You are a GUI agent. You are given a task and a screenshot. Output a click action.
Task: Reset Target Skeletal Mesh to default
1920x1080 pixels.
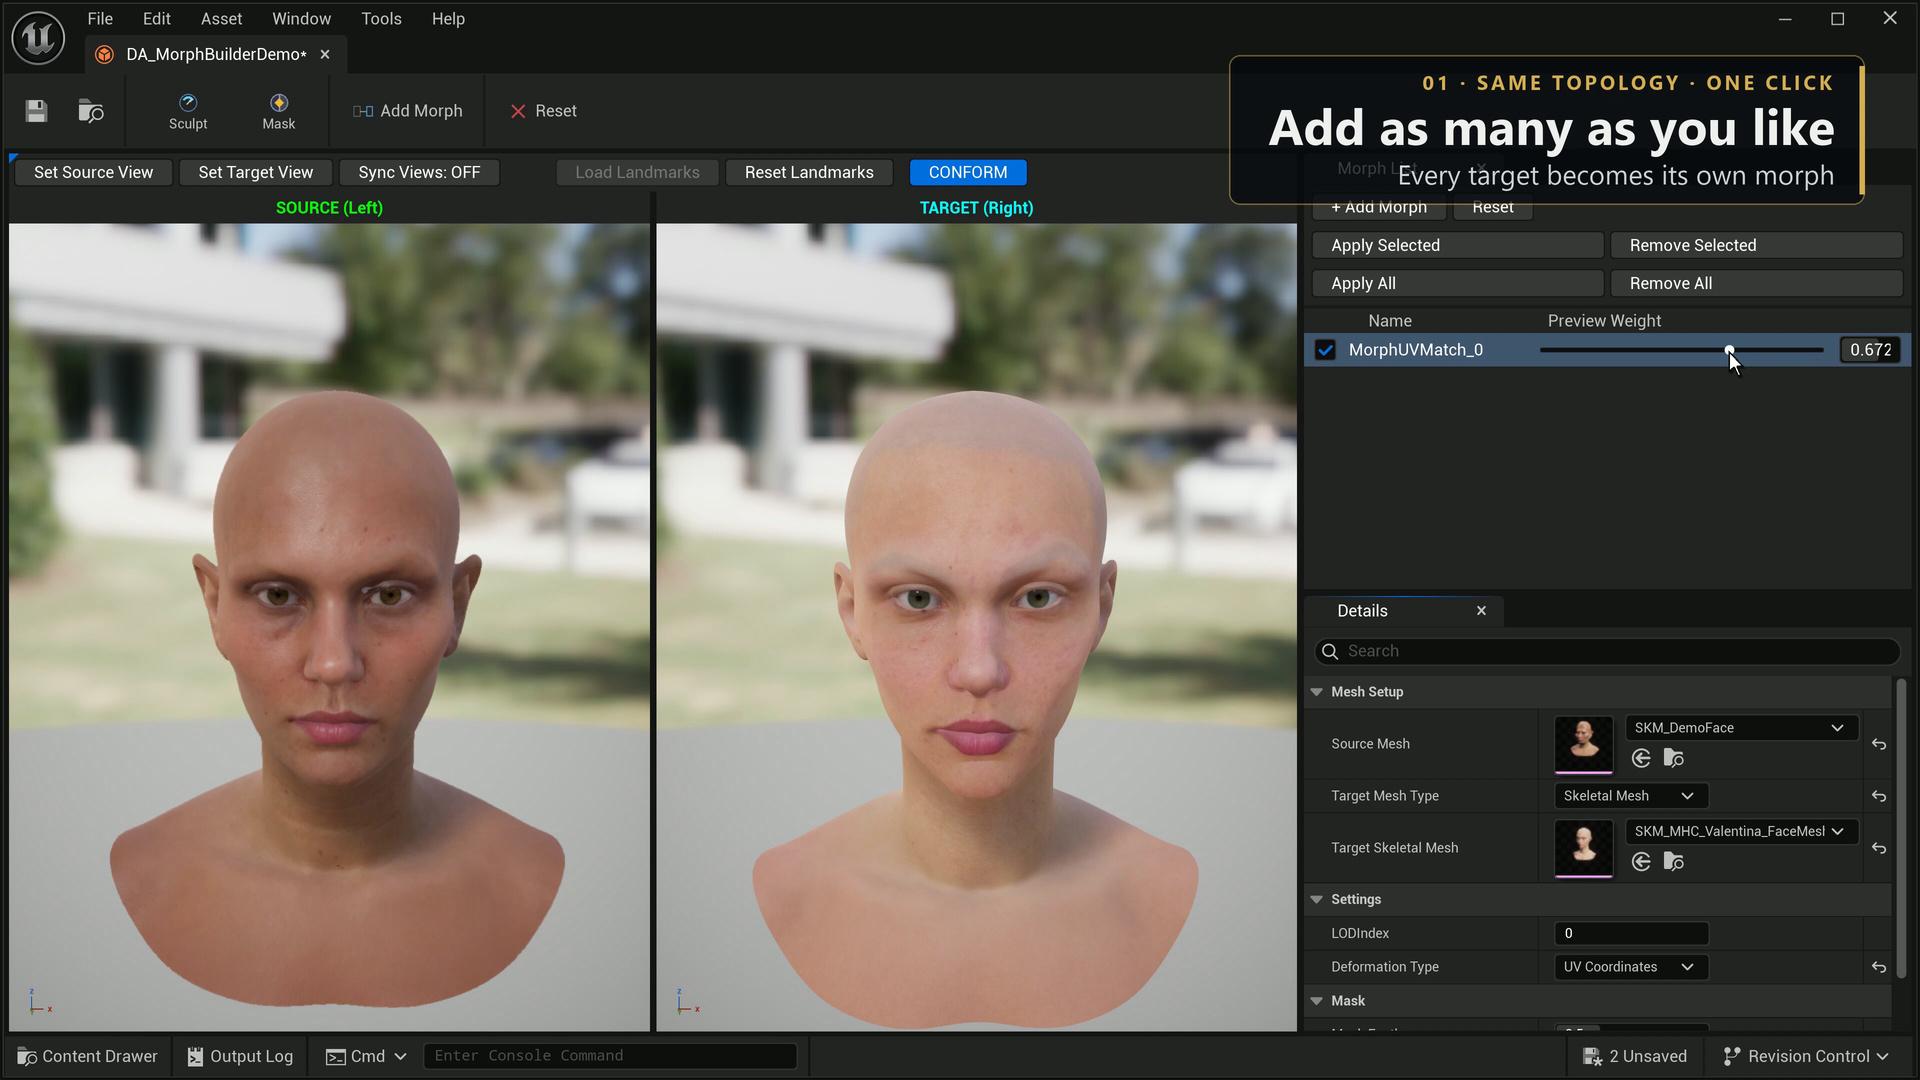point(1878,848)
